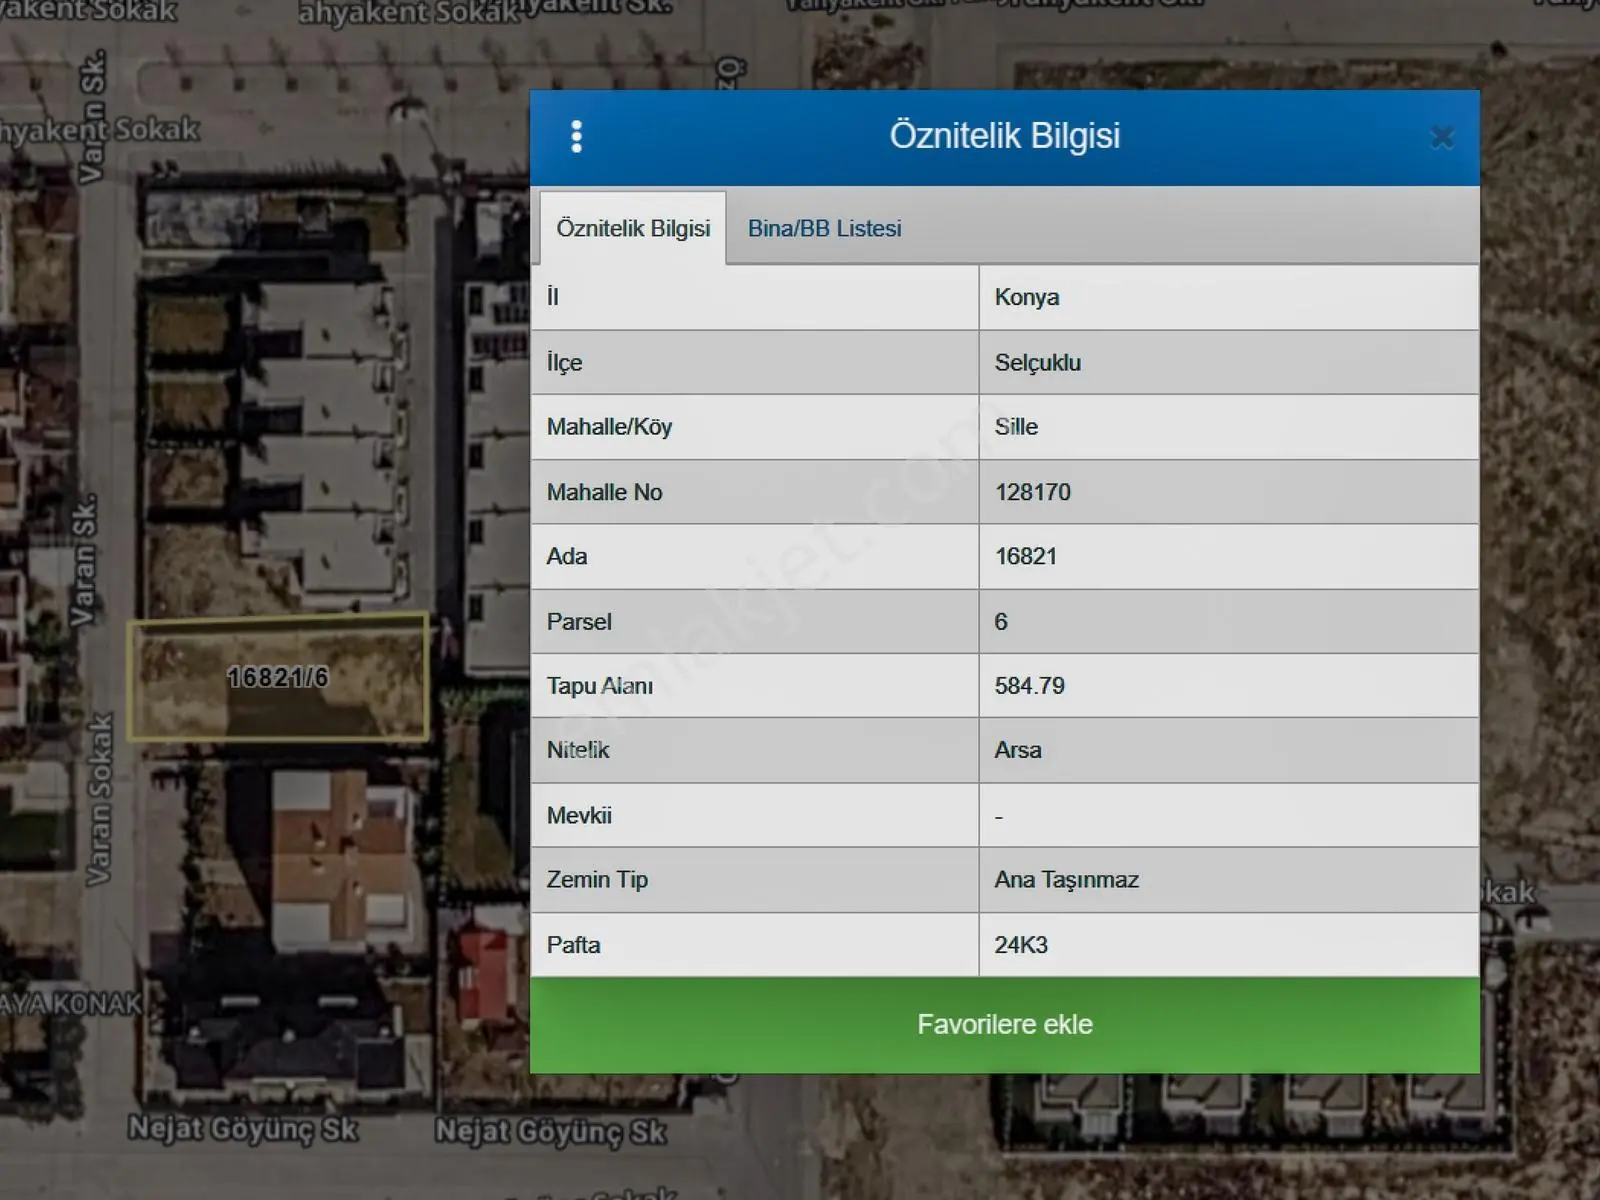Select the Konya value cell

pyautogui.click(x=1228, y=297)
